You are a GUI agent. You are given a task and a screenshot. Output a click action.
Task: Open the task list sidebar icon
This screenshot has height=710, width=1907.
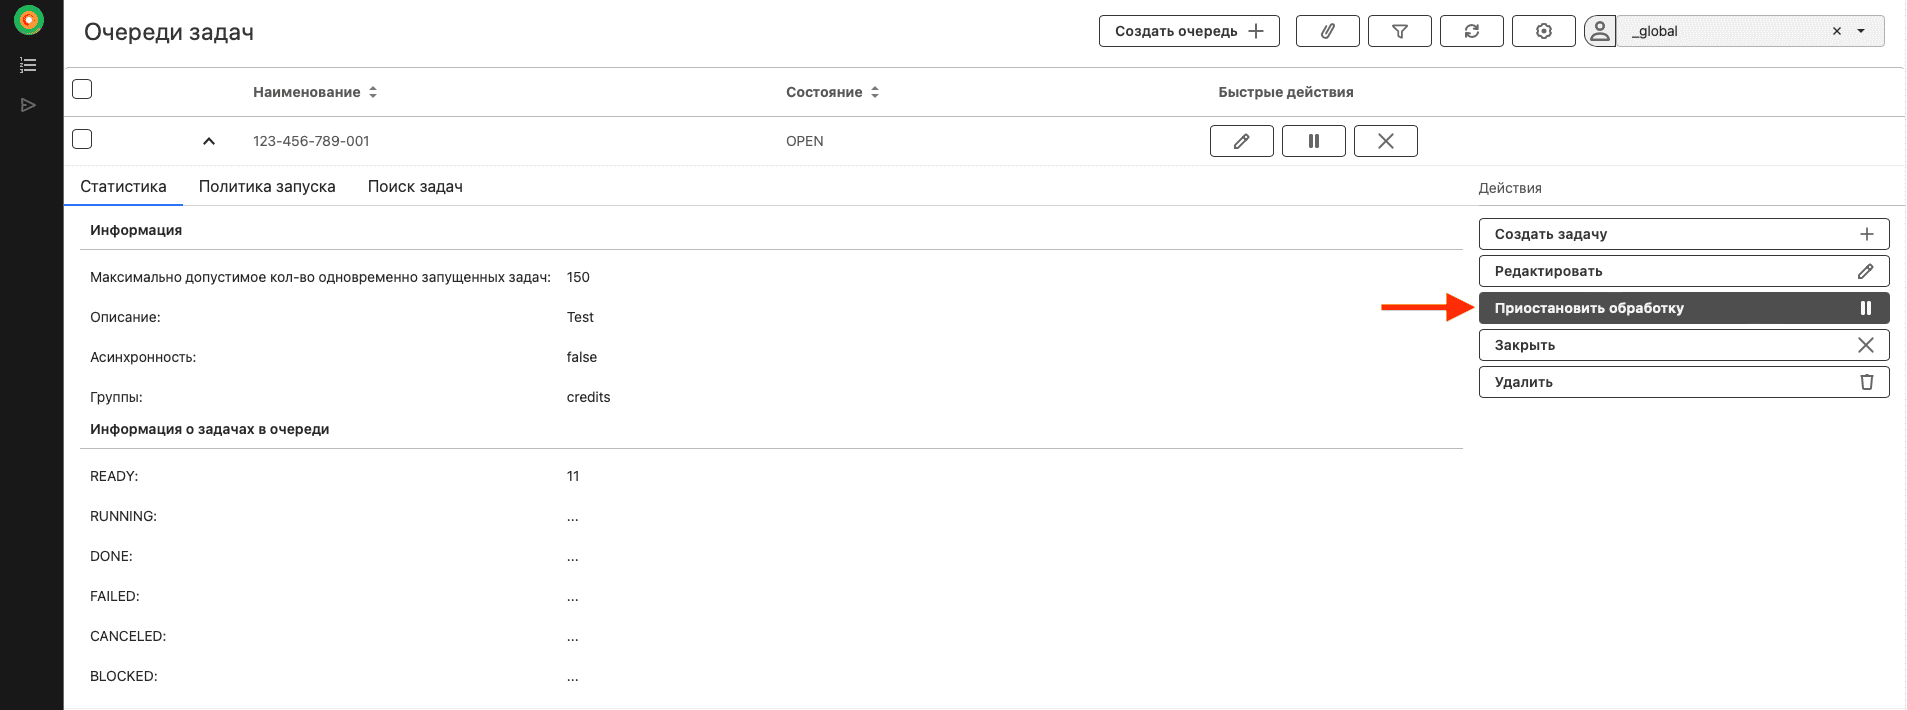(x=28, y=65)
